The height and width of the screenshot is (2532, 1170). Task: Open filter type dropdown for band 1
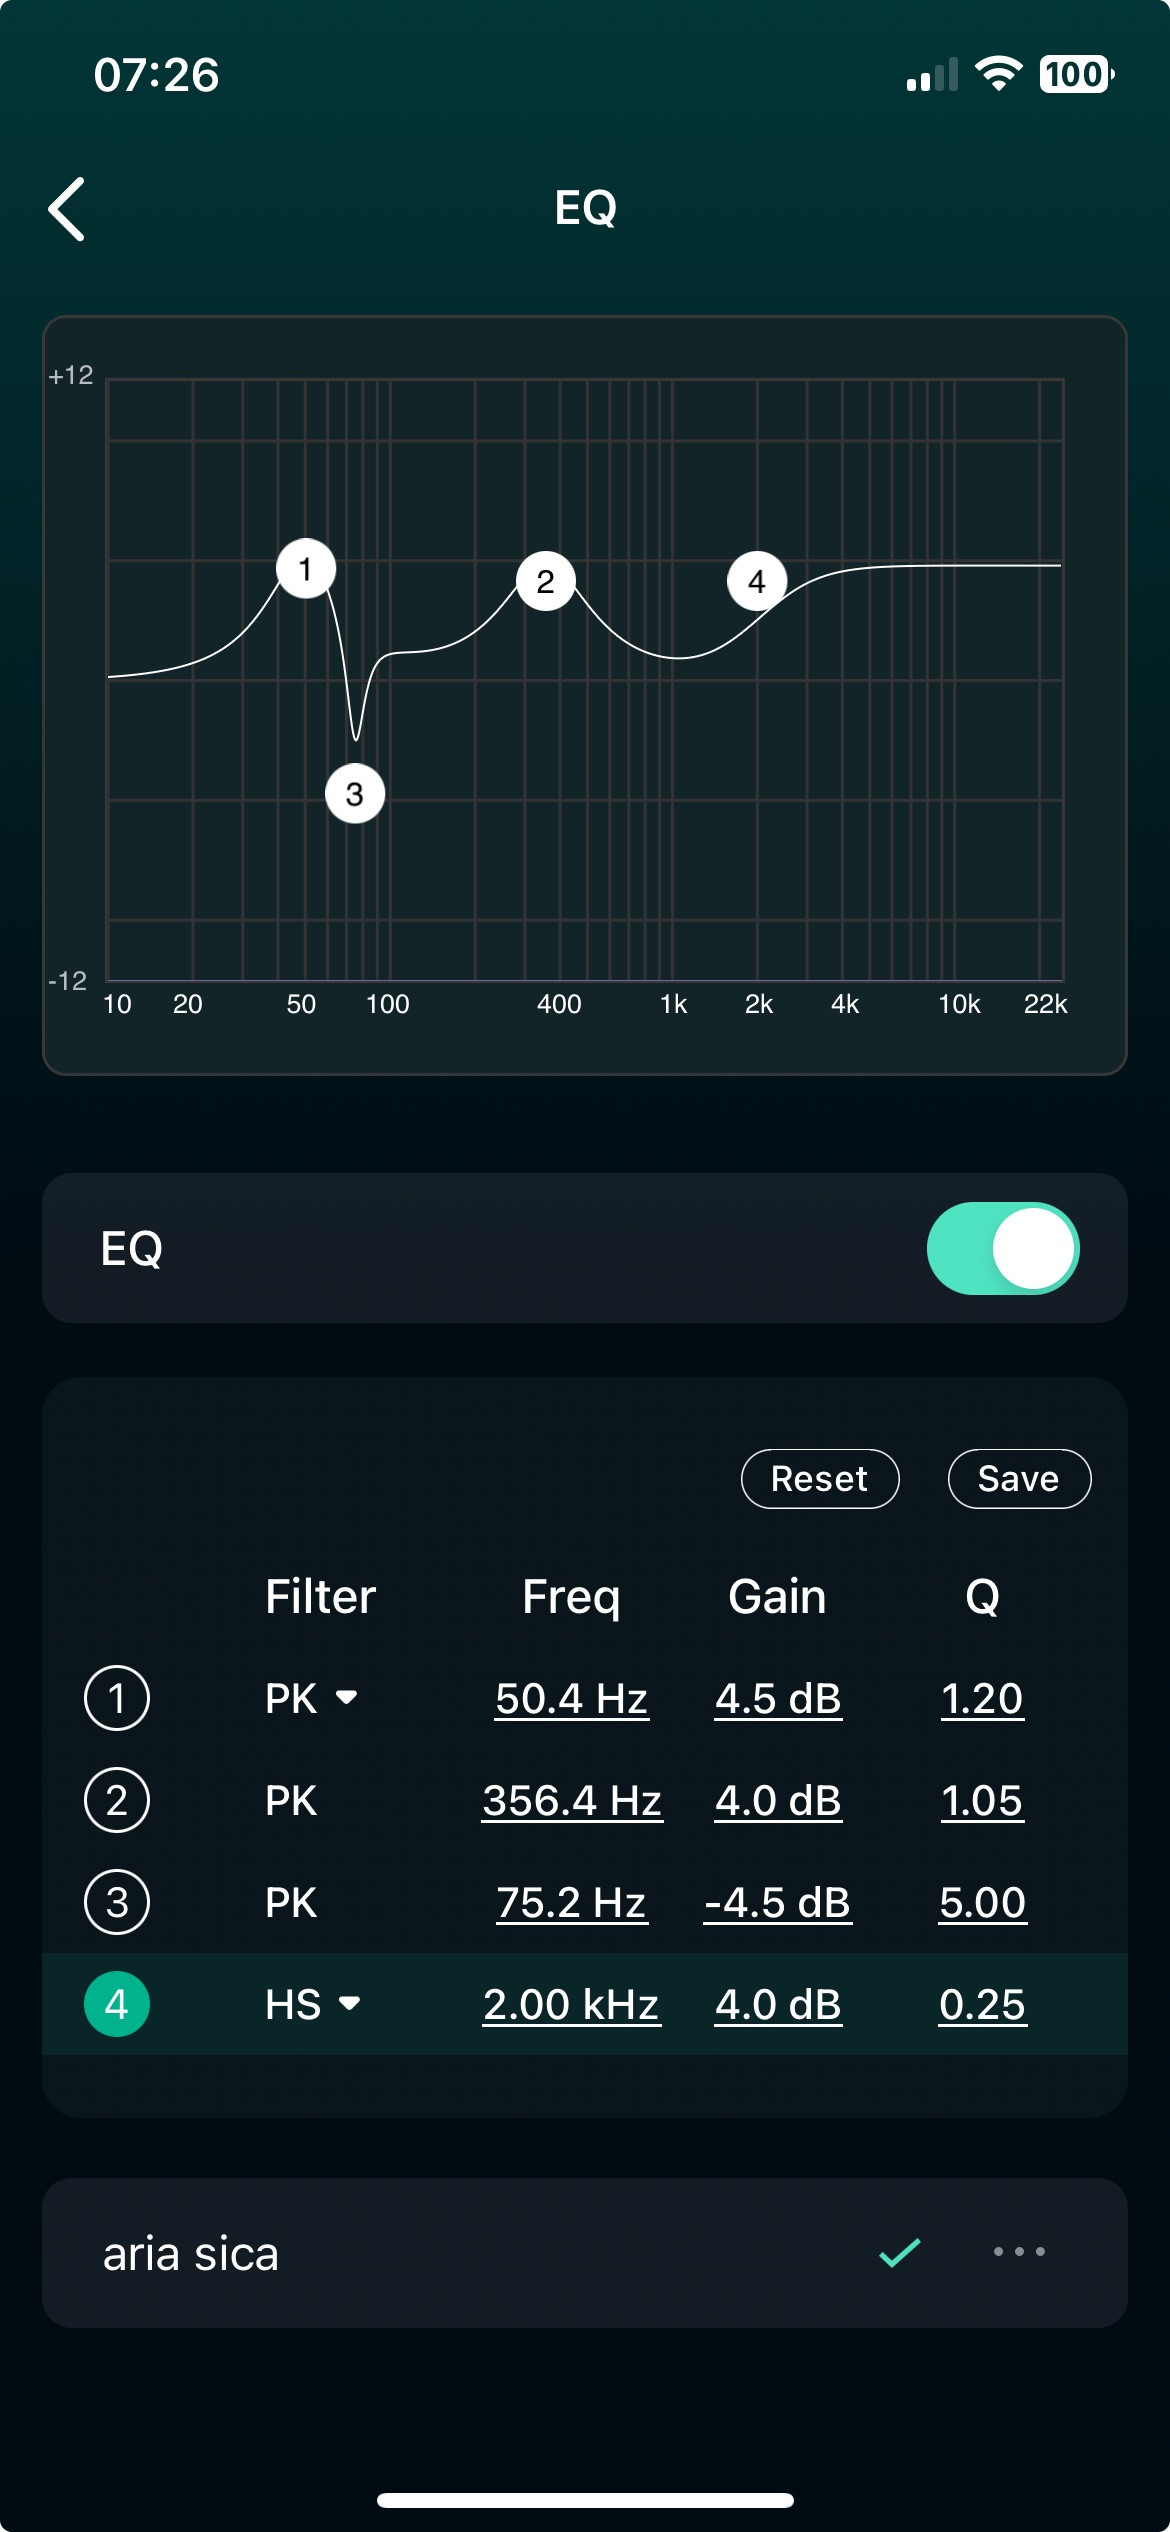click(x=311, y=1698)
